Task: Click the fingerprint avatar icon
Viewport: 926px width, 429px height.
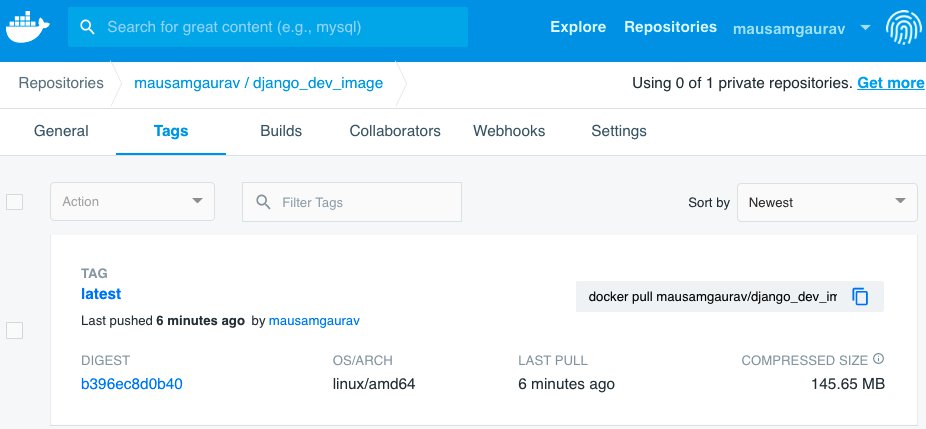Action: 902,28
